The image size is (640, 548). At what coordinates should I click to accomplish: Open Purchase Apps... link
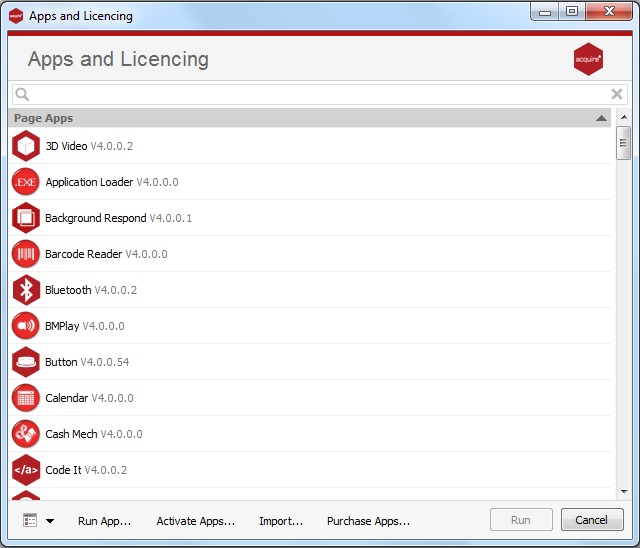pos(369,521)
